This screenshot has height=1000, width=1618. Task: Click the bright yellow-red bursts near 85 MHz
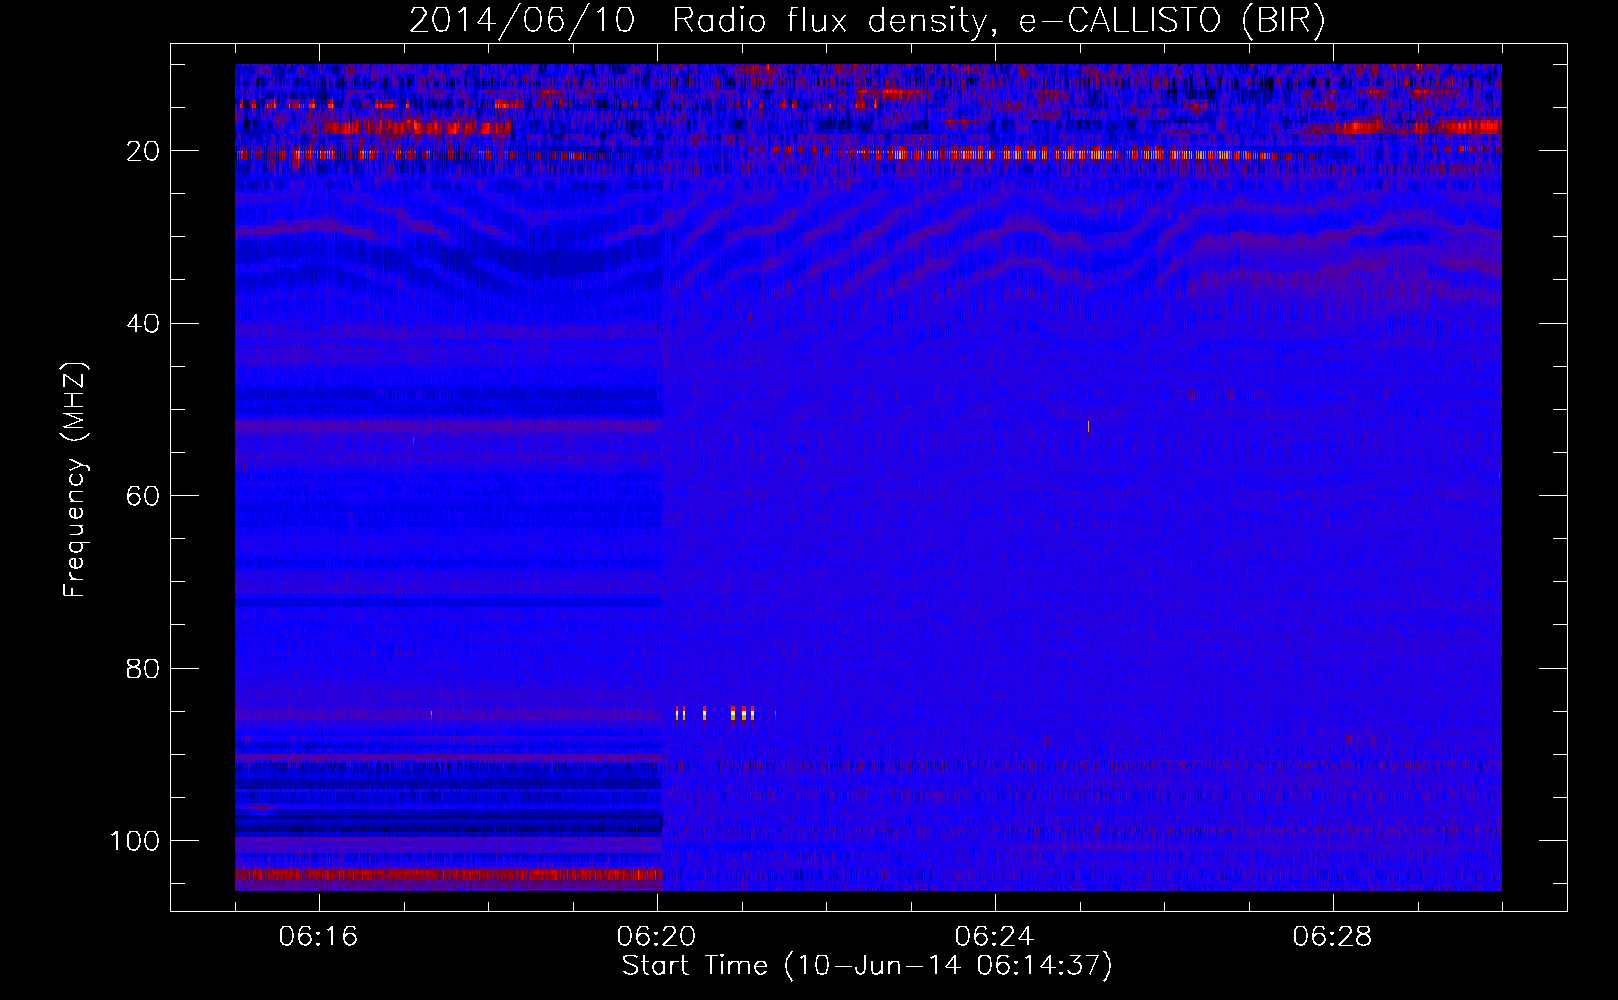click(x=715, y=713)
